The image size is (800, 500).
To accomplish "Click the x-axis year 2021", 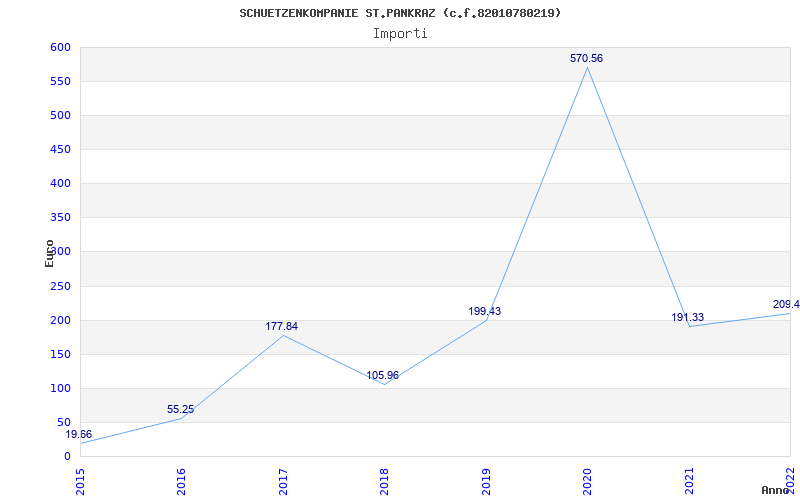I will [x=689, y=482].
